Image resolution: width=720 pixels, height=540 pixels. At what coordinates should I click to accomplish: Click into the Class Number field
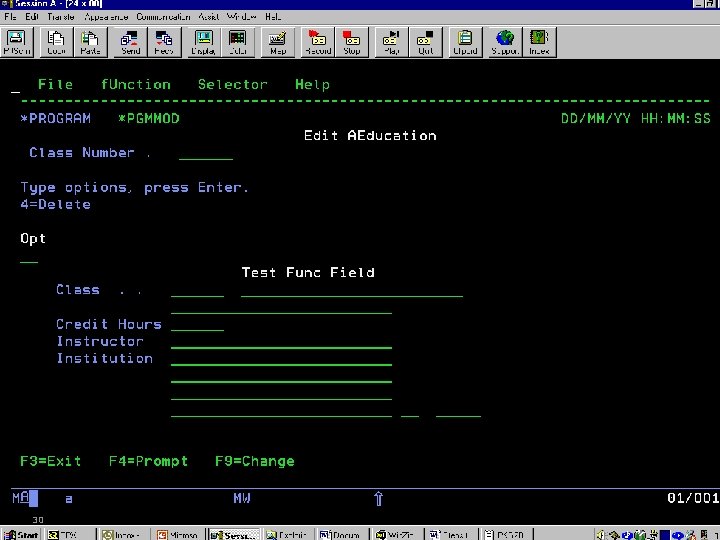[x=206, y=153]
